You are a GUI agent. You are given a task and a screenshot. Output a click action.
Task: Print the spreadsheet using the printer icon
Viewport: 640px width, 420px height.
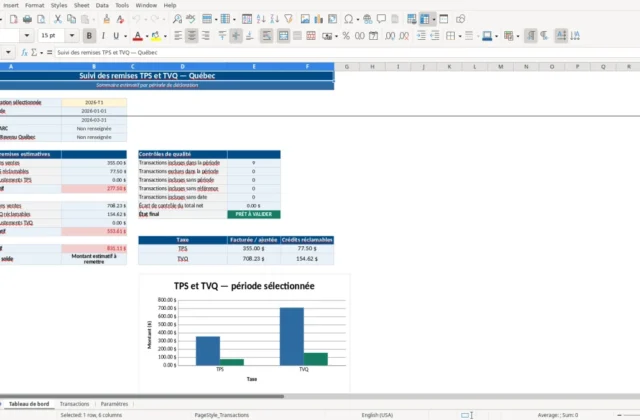[27, 19]
